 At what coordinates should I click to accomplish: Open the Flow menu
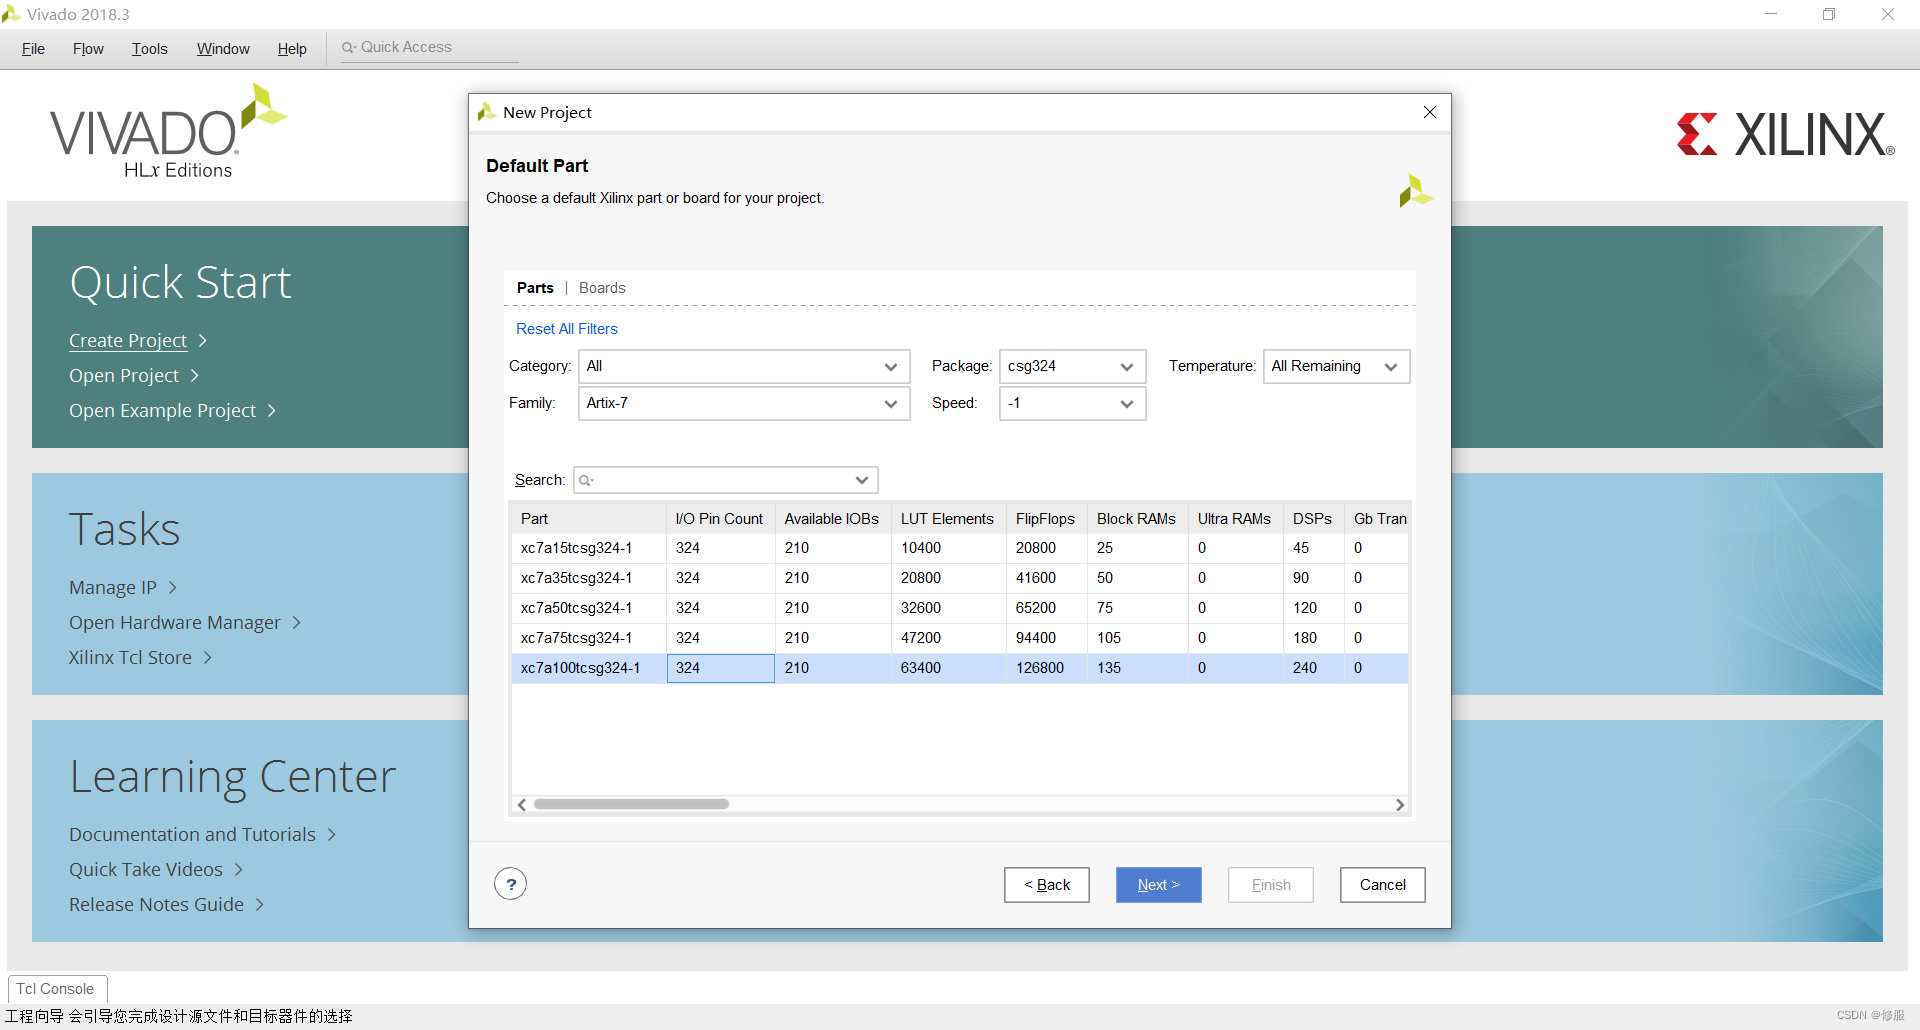(88, 49)
